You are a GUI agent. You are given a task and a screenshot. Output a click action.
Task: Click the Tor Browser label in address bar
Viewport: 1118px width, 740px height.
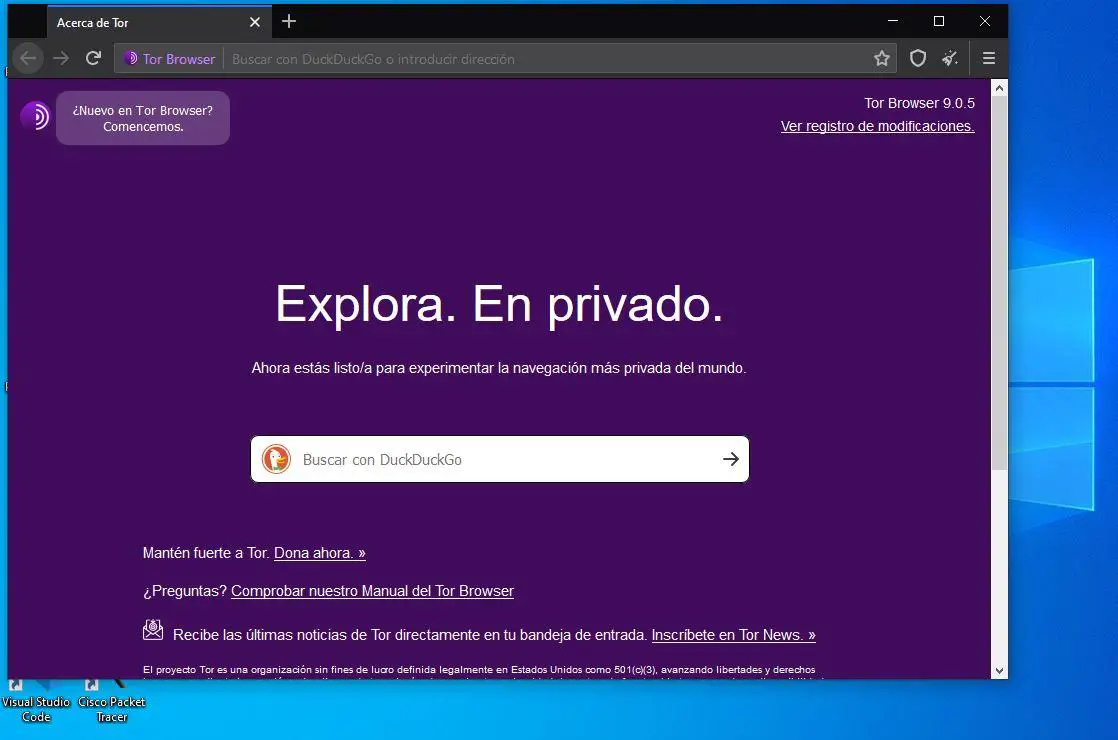[x=179, y=59]
